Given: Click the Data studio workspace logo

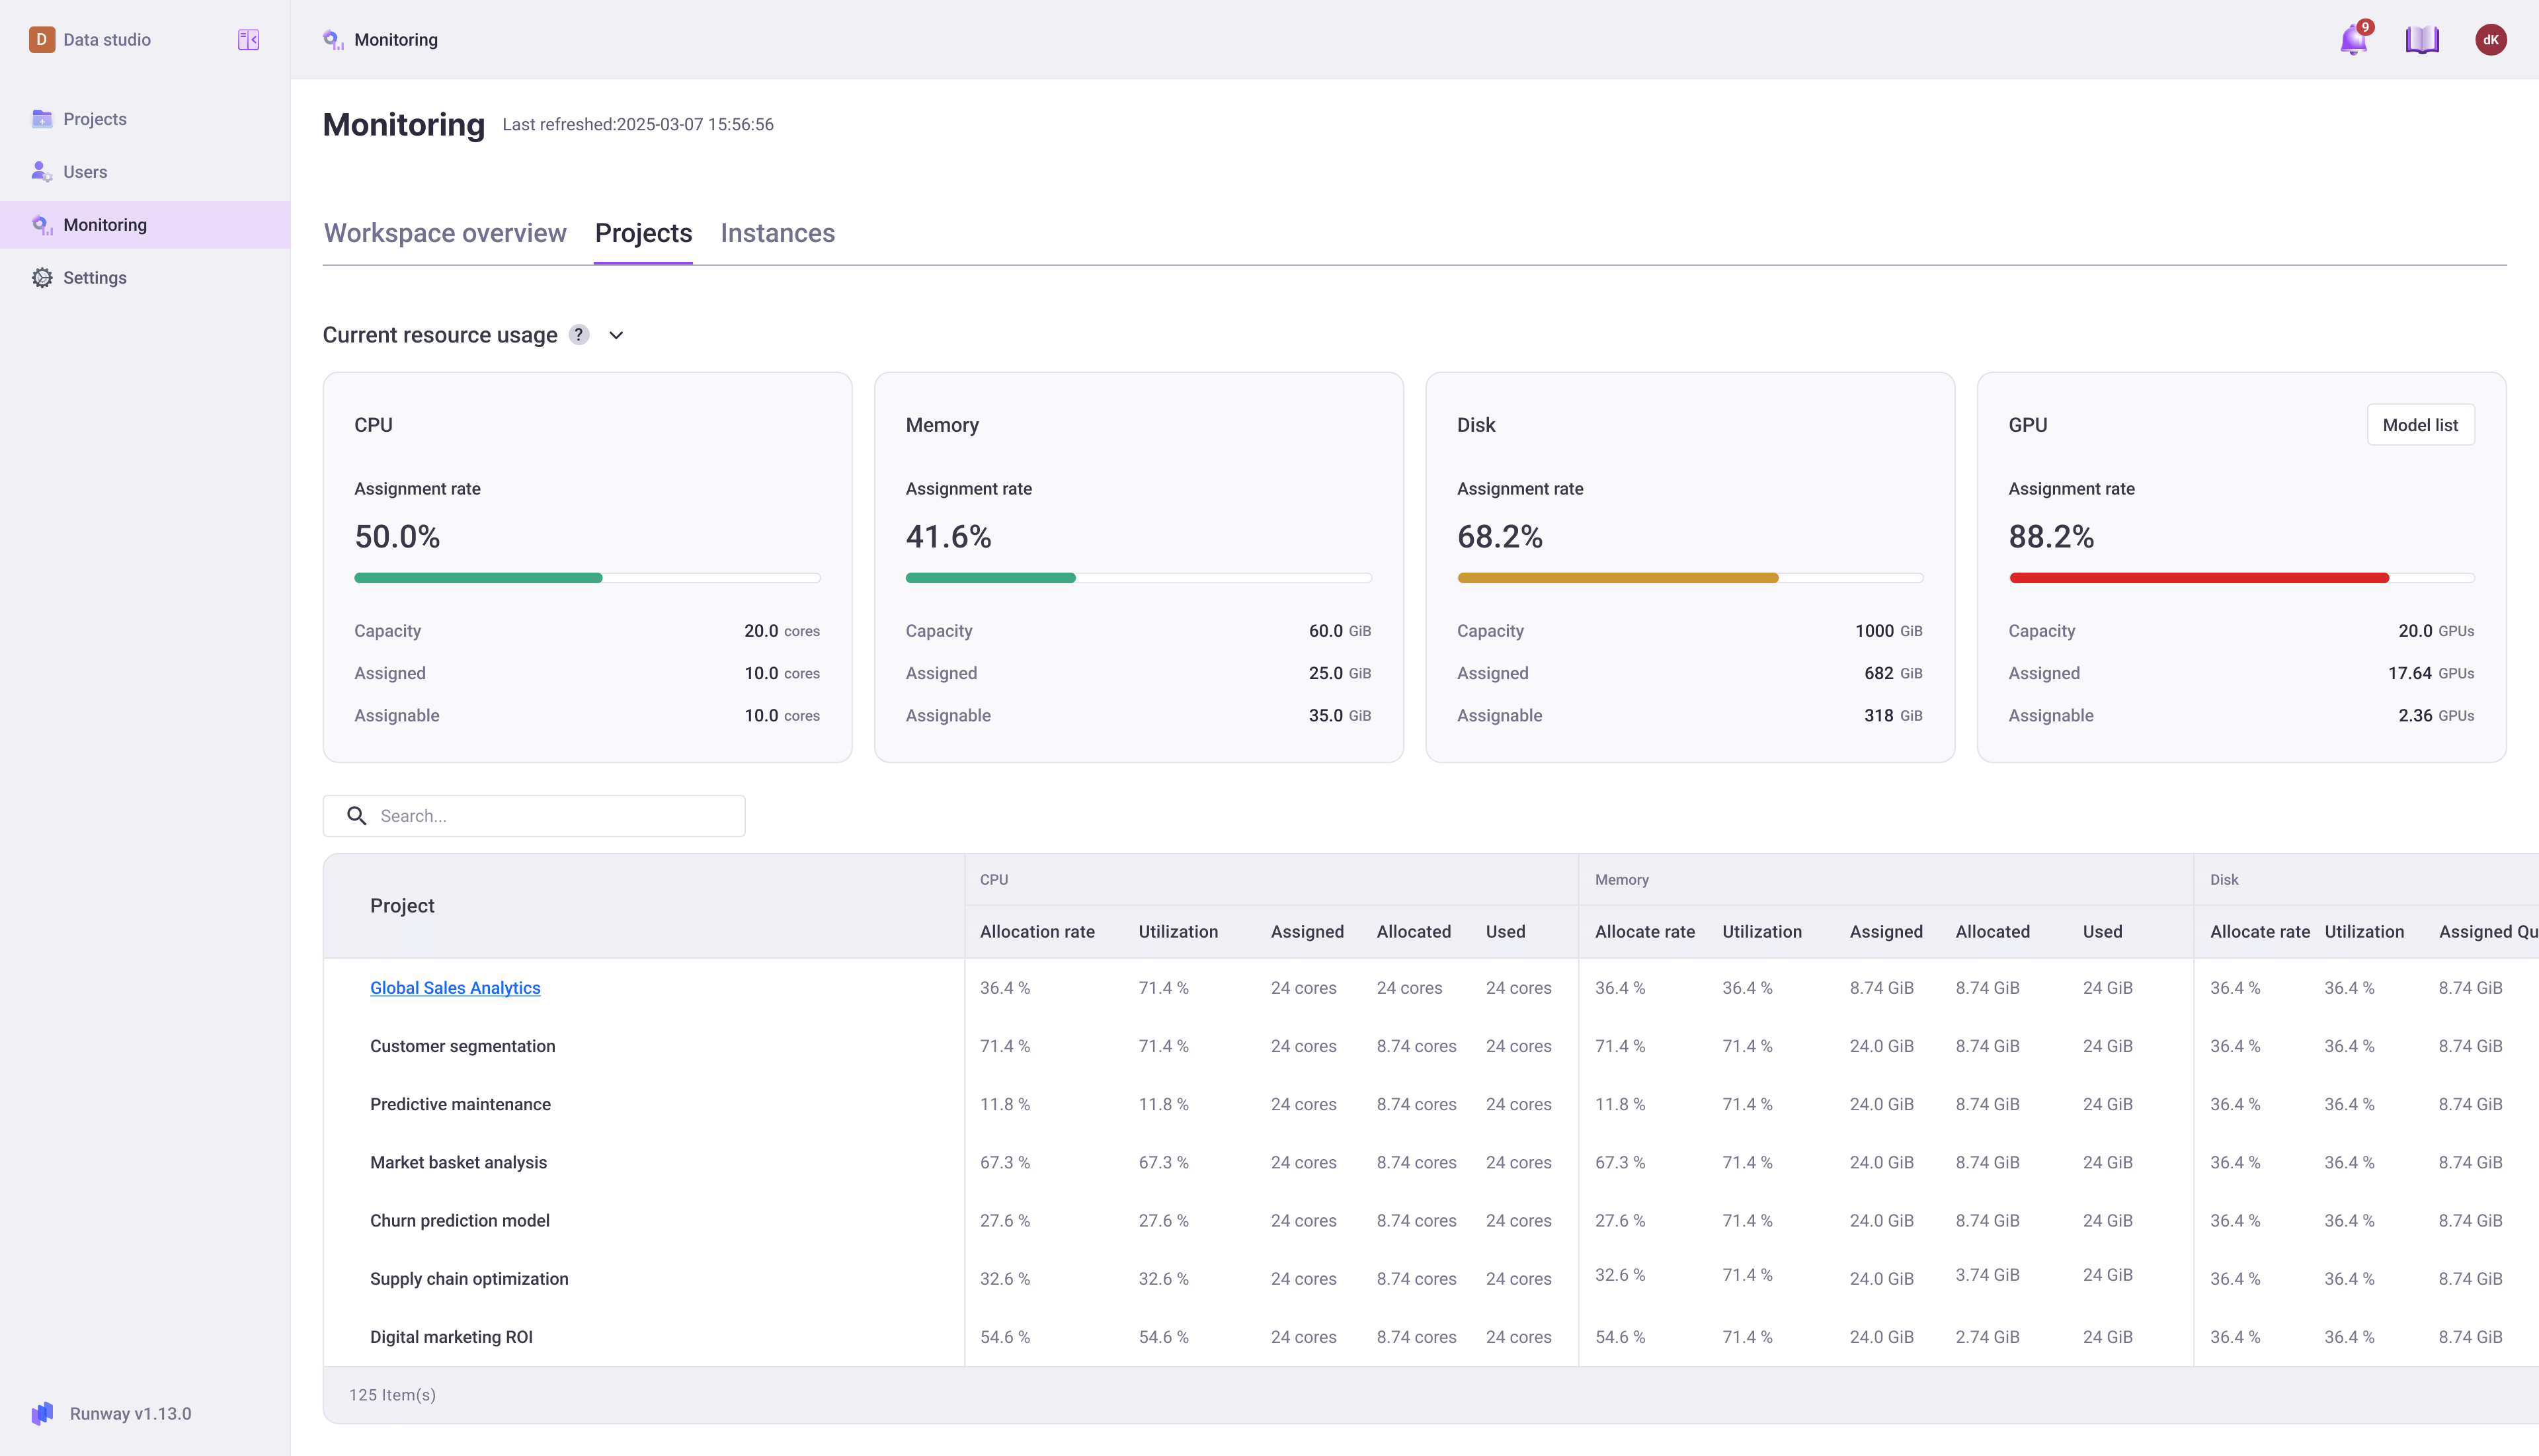Looking at the screenshot, I should point(42,40).
